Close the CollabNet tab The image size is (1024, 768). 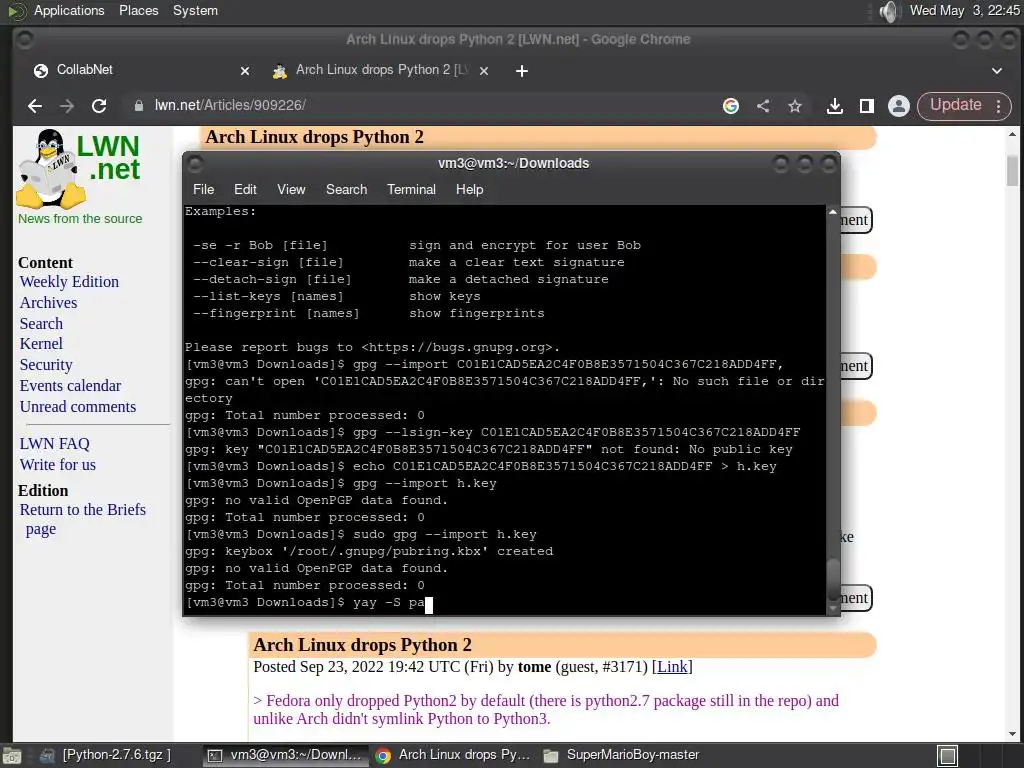[x=245, y=71]
